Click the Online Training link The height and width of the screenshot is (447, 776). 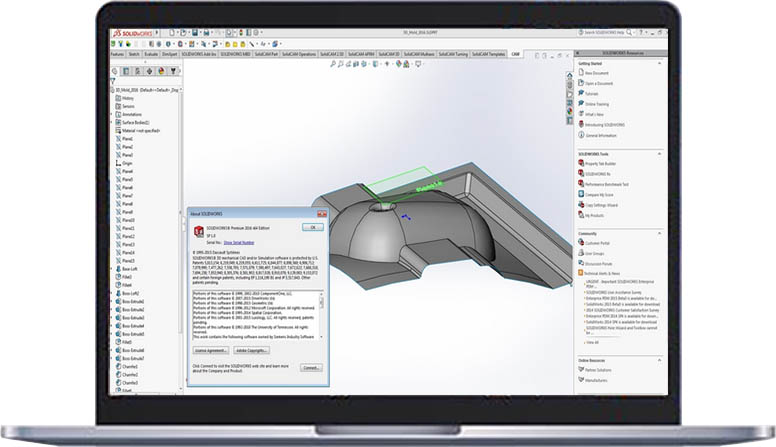597,104
